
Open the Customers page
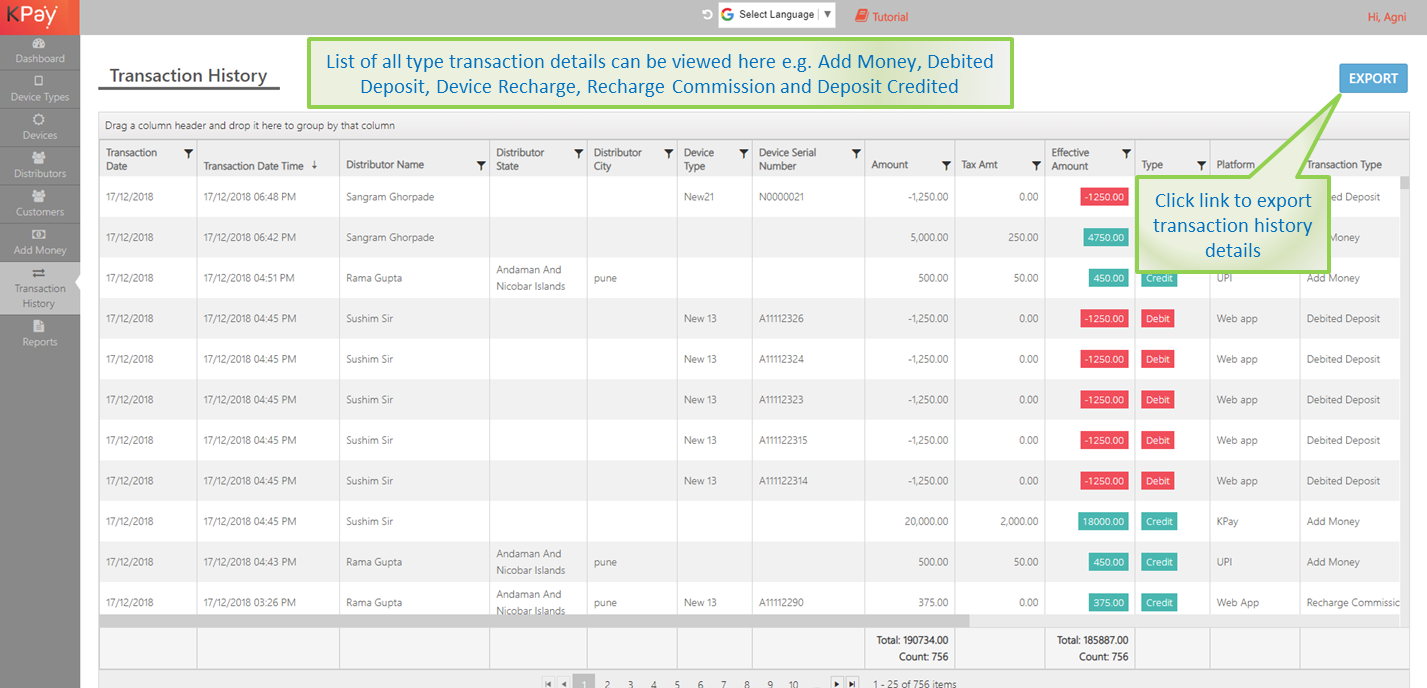(39, 204)
